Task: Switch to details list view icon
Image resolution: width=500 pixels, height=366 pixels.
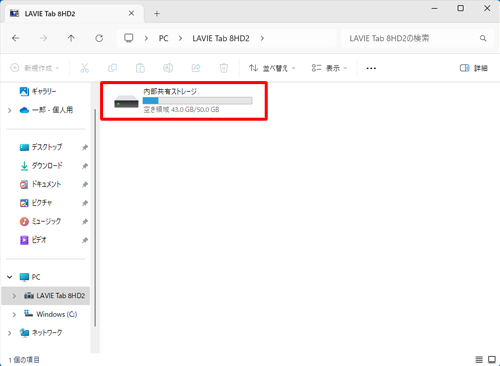Action: pos(479,359)
